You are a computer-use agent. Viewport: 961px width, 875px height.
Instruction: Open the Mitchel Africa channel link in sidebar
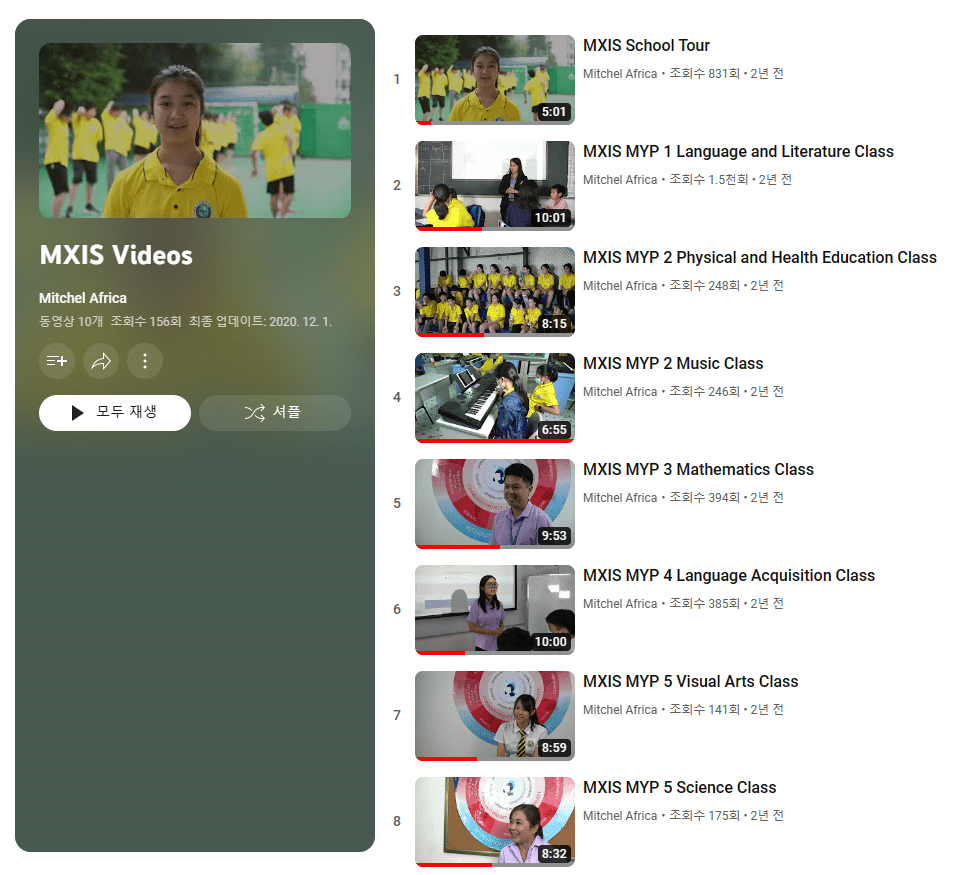83,298
